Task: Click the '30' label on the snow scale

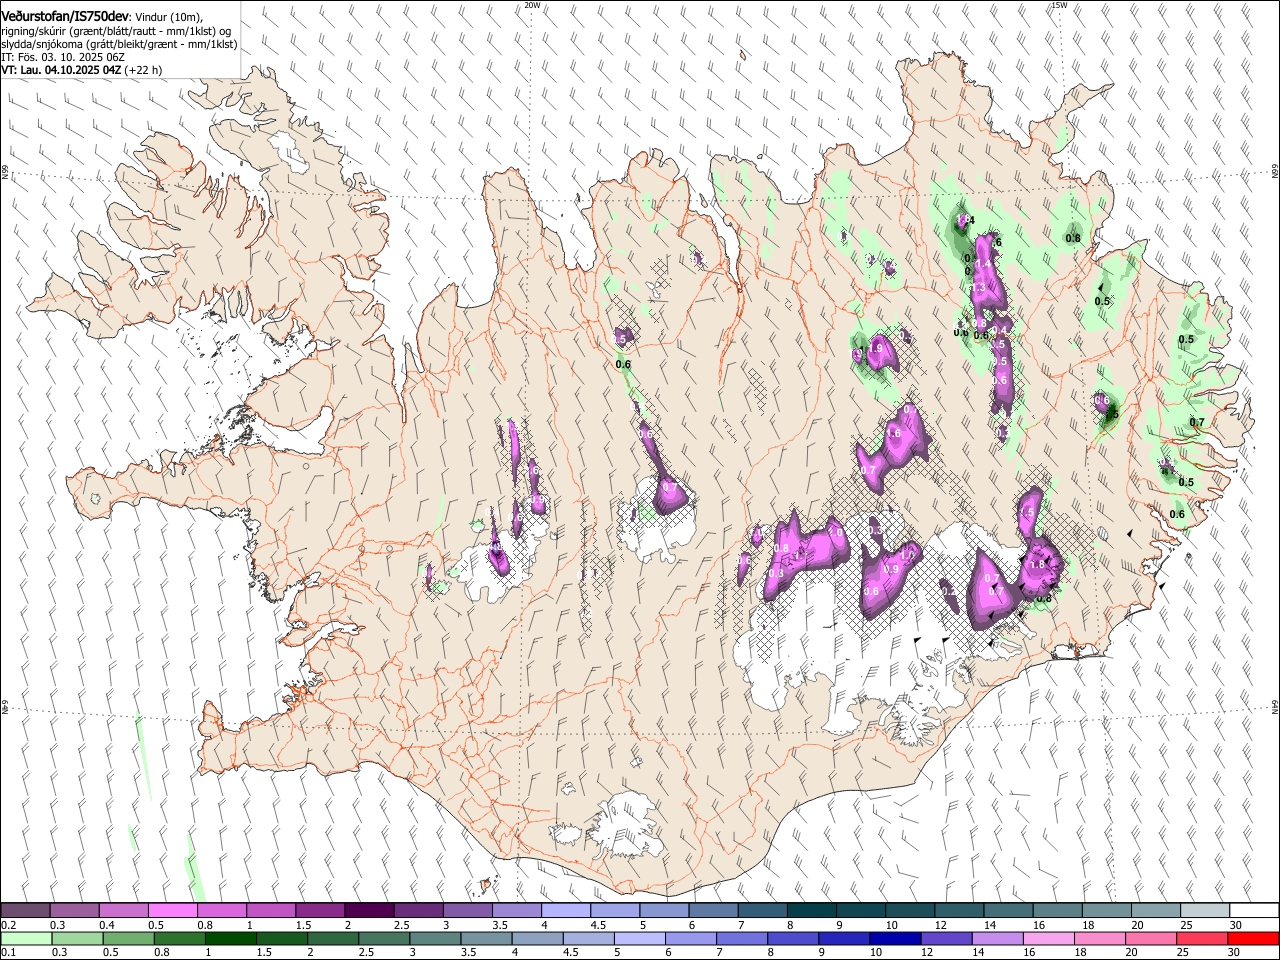Action: click(x=1234, y=925)
